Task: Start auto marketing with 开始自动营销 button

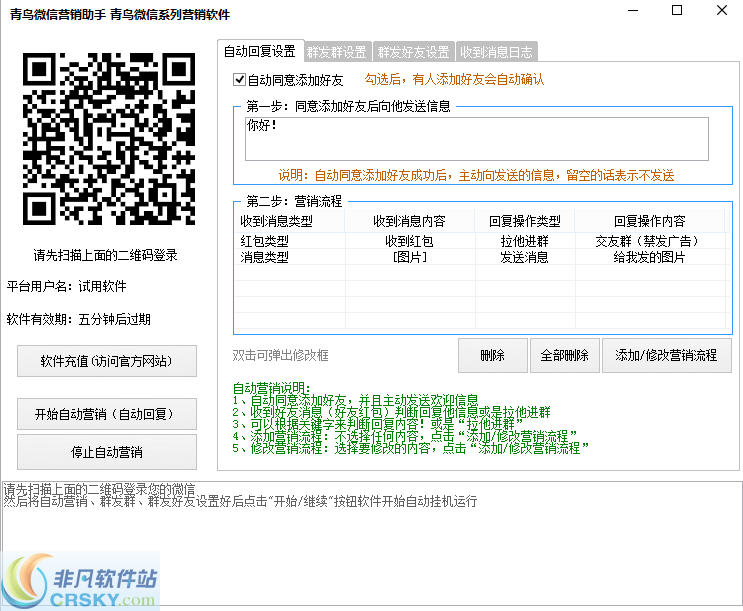Action: (107, 414)
